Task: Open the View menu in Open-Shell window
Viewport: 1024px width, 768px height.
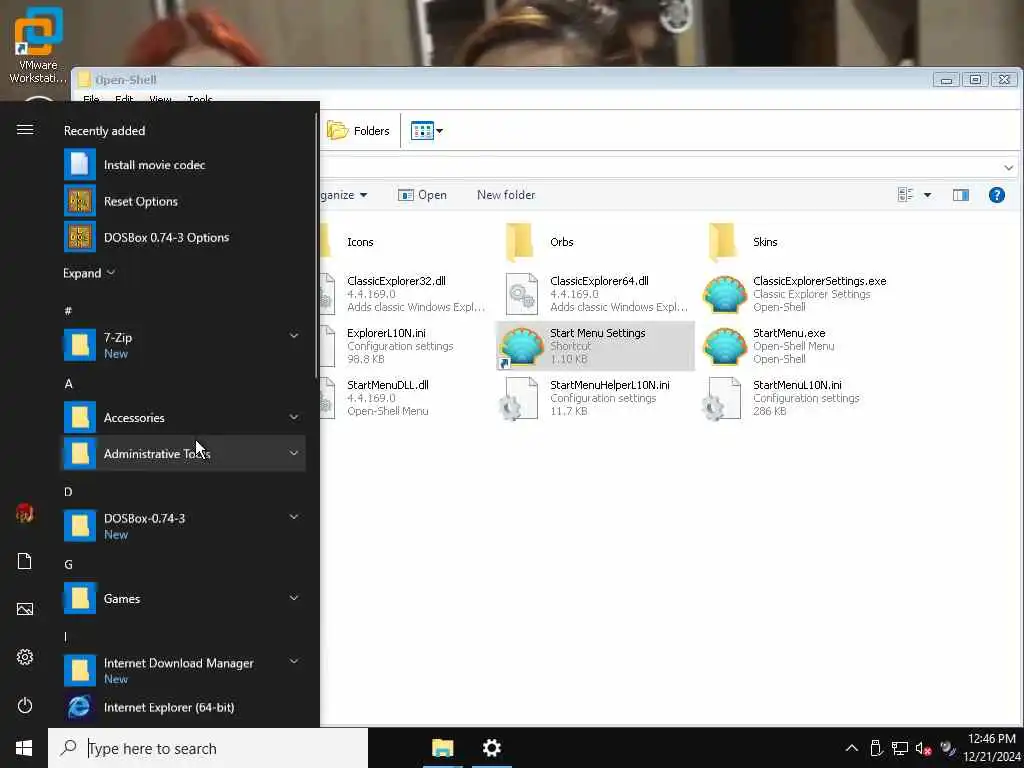Action: (160, 99)
